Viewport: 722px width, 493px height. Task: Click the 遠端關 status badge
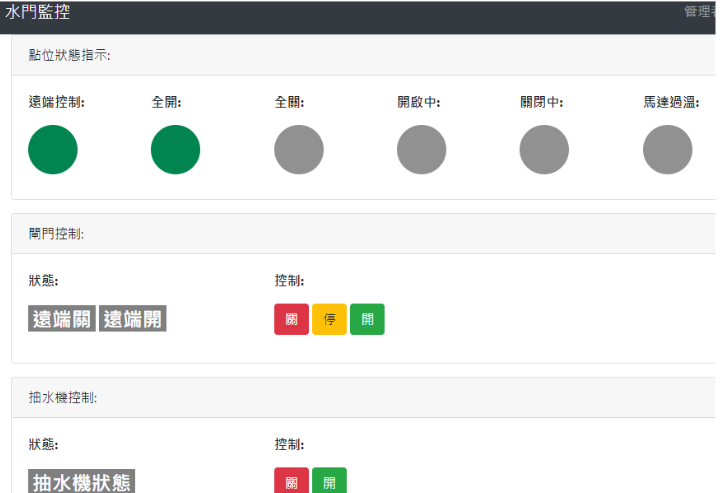pyautogui.click(x=62, y=319)
